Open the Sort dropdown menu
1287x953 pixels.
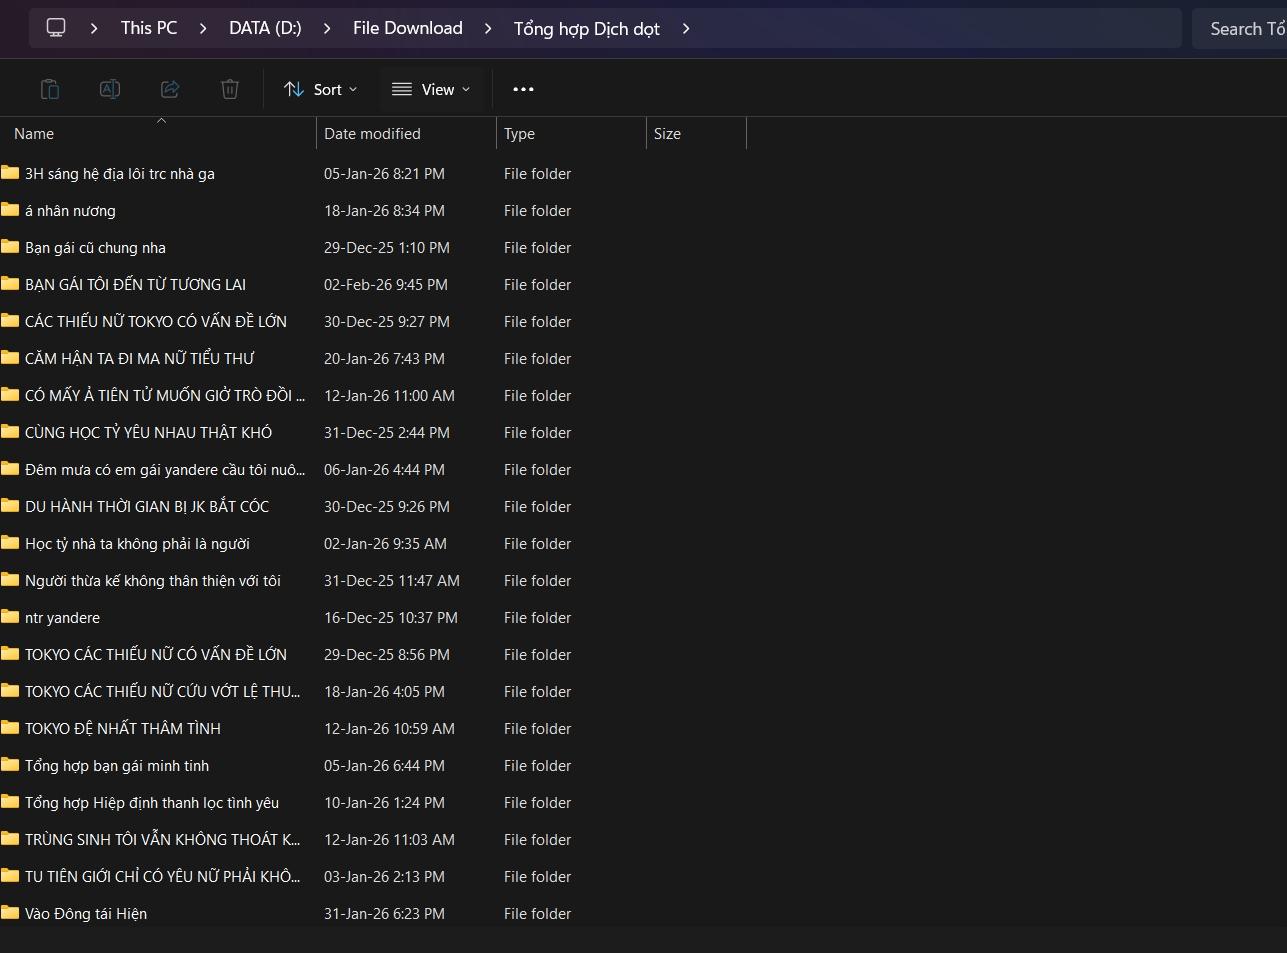[320, 89]
